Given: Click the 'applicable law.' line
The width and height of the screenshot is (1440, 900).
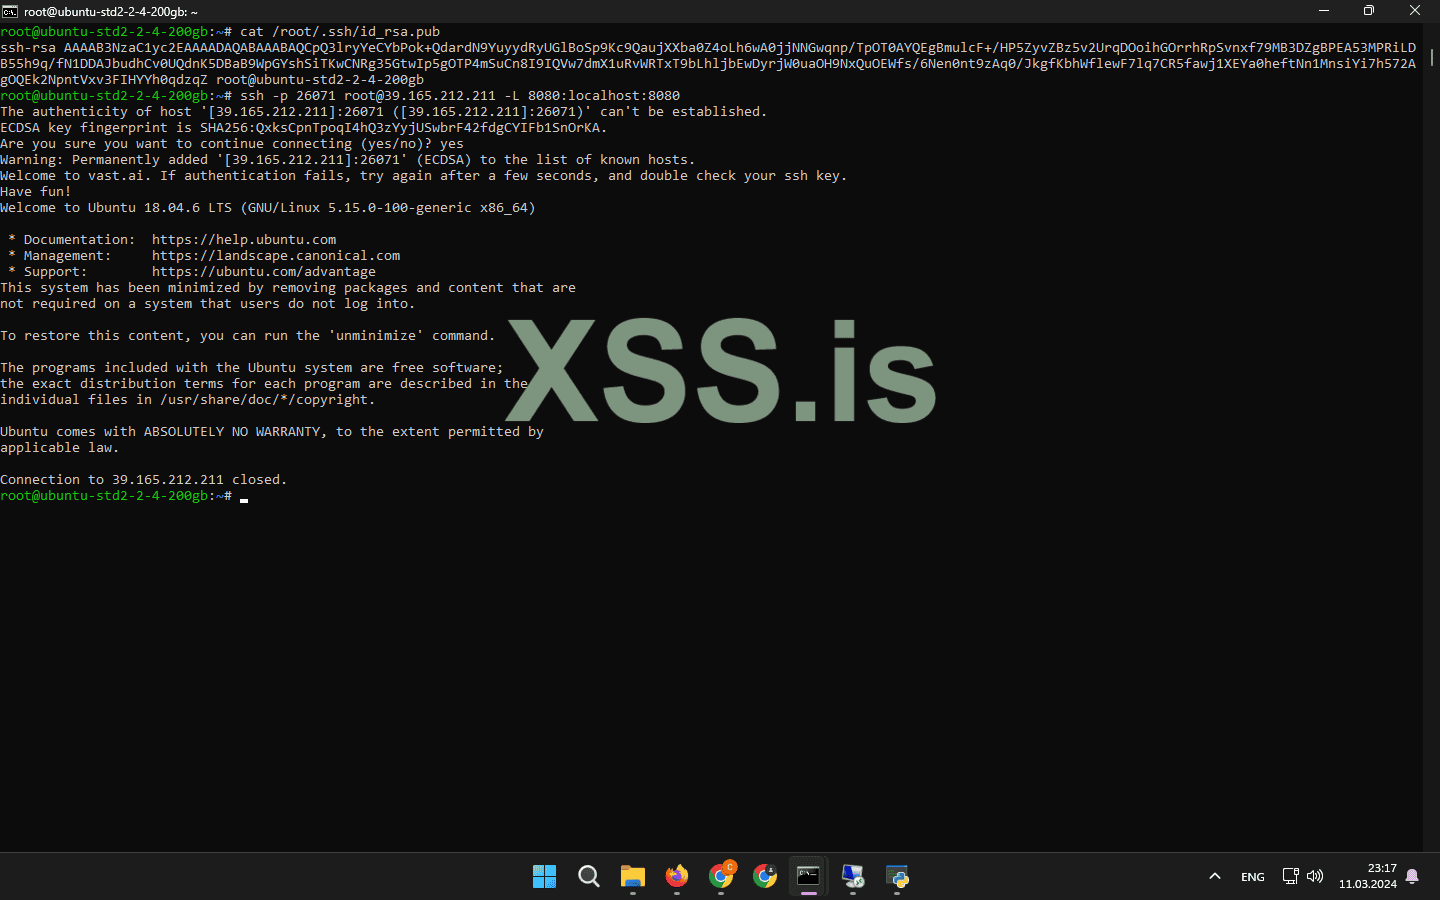Looking at the screenshot, I should 60,447.
